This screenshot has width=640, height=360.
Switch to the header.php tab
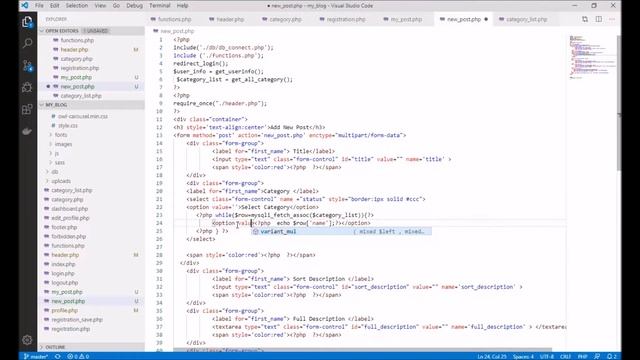pyautogui.click(x=230, y=19)
